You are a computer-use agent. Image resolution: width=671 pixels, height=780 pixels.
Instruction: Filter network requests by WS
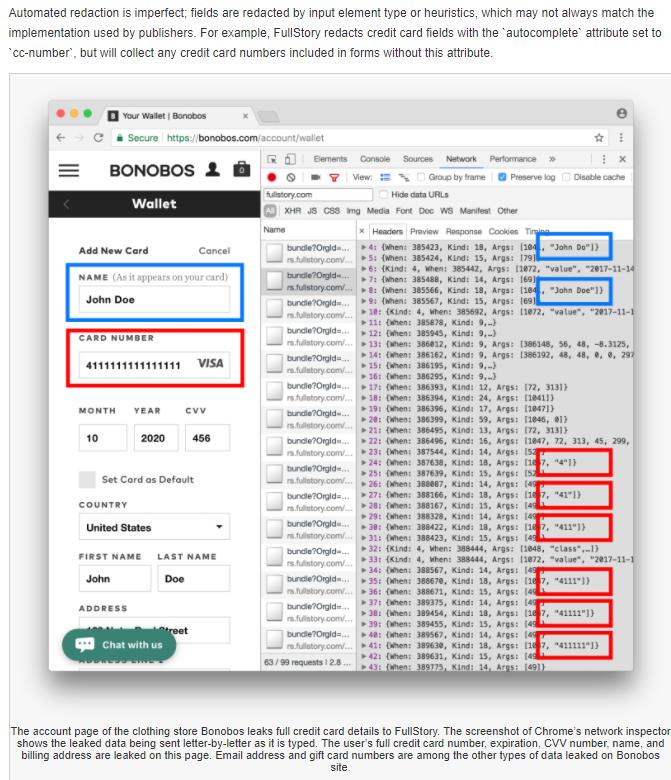pos(447,211)
